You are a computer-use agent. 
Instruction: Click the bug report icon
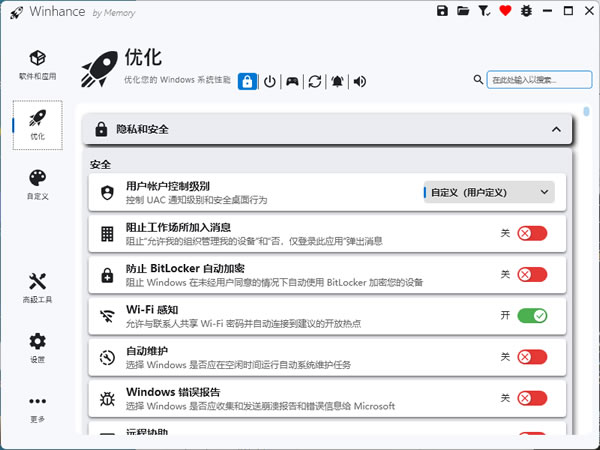click(525, 11)
